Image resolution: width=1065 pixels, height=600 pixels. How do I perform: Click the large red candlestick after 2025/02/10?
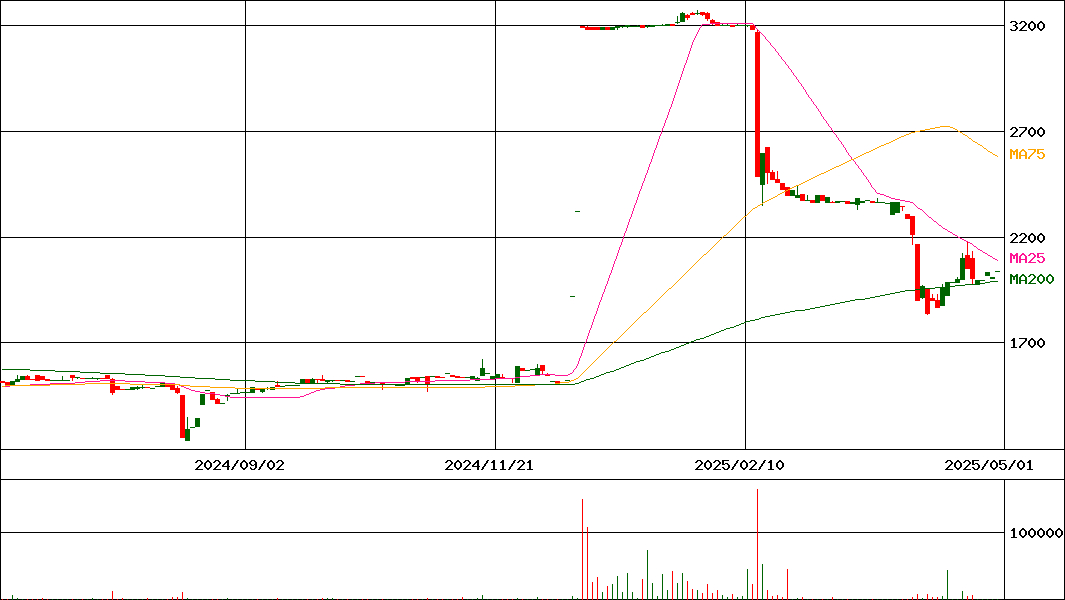tap(757, 102)
